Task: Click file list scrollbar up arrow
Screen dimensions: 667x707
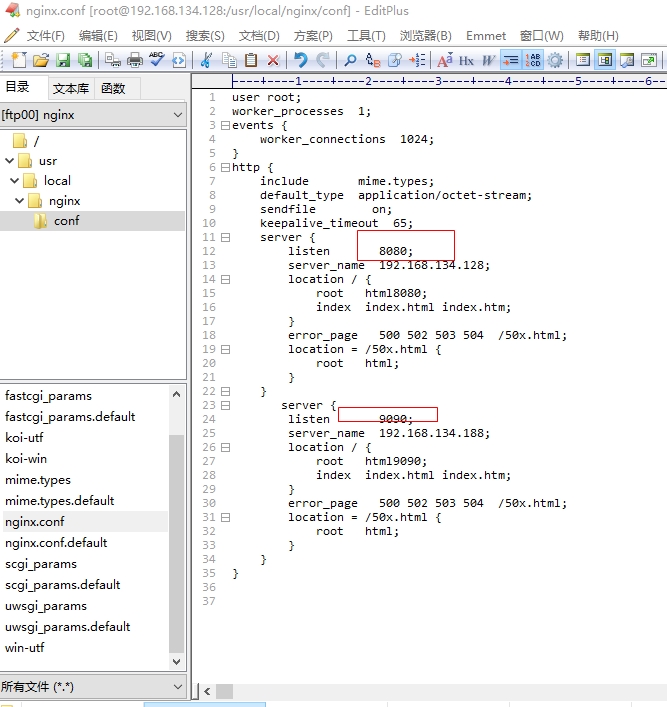Action: (176, 395)
